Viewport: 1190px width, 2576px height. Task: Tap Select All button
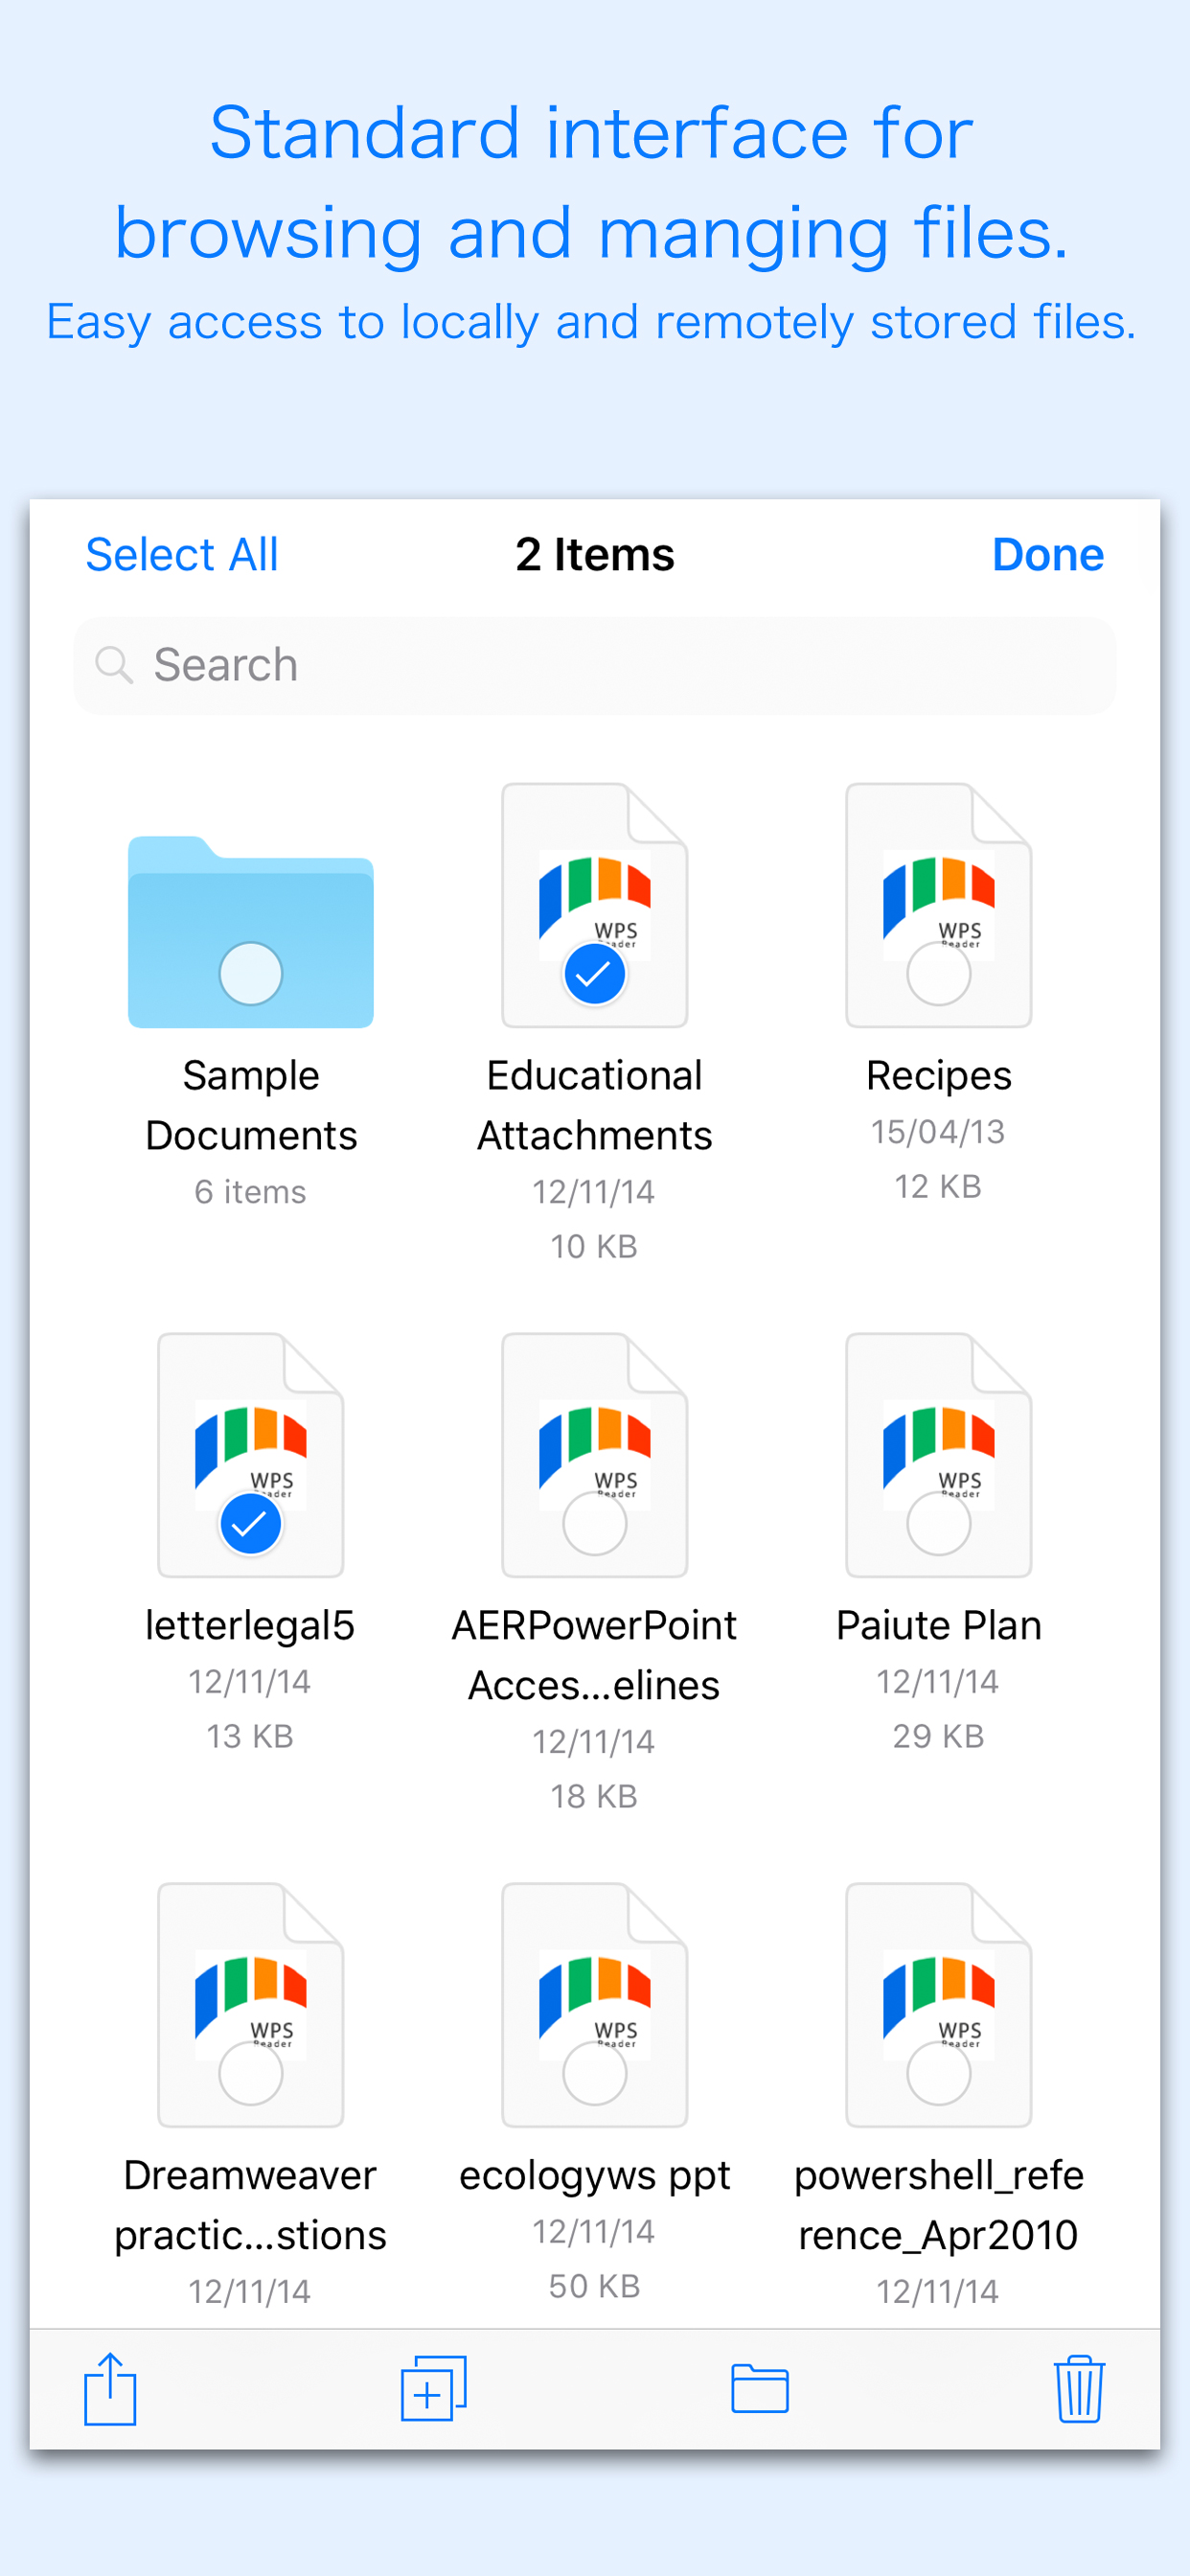click(x=182, y=555)
